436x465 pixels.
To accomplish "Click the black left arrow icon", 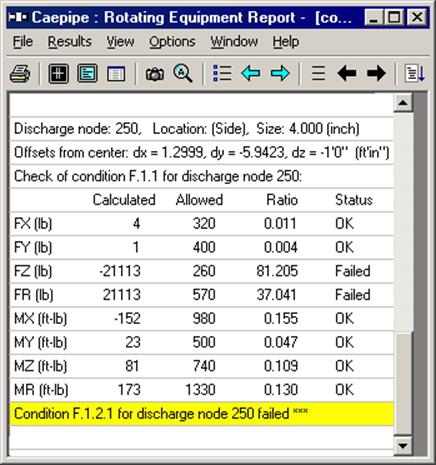I will click(347, 73).
